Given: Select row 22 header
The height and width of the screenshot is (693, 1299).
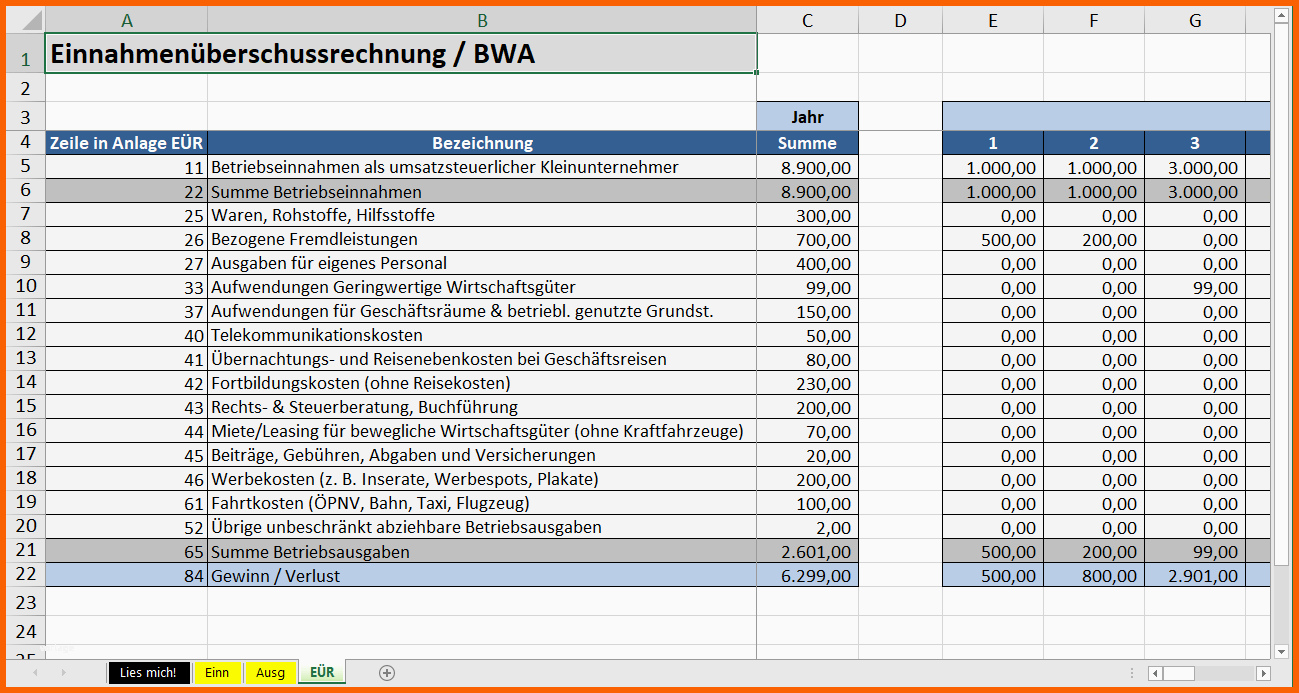Looking at the screenshot, I should 25,575.
